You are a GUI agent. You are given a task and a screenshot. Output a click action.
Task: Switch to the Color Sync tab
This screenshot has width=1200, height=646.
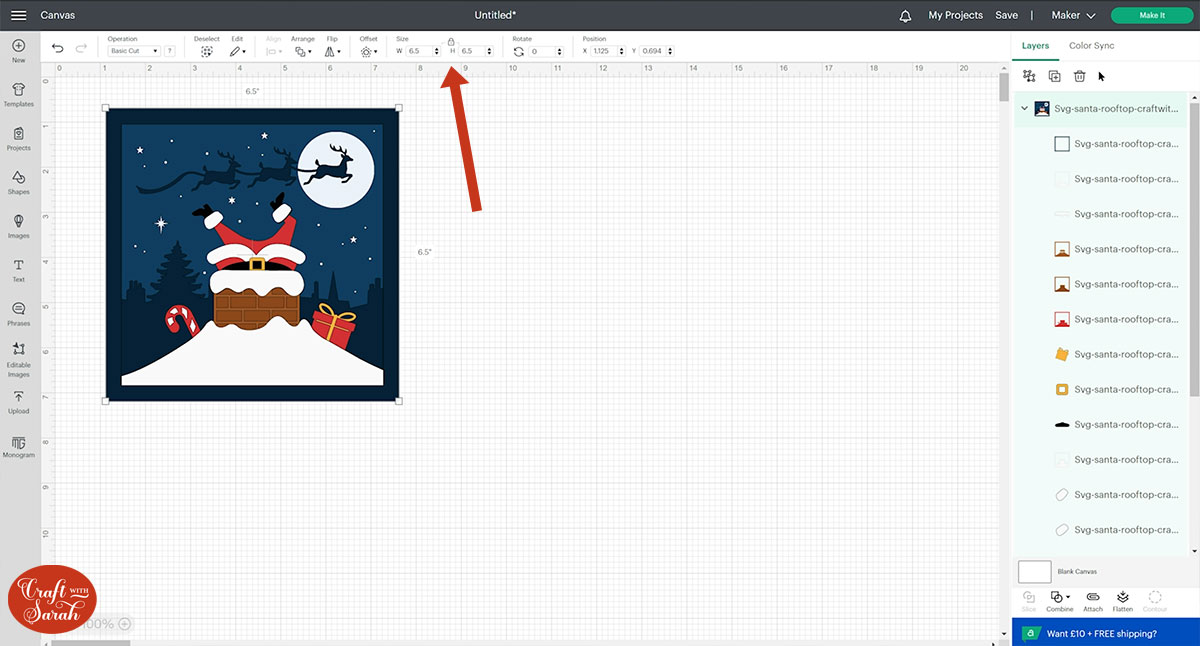1091,46
